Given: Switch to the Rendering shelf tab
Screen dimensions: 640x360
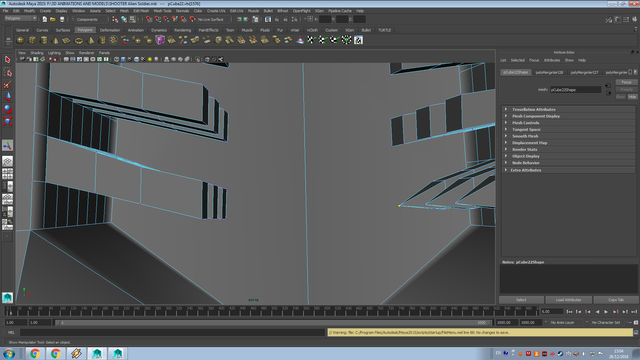Looking at the screenshot, I should (x=182, y=30).
